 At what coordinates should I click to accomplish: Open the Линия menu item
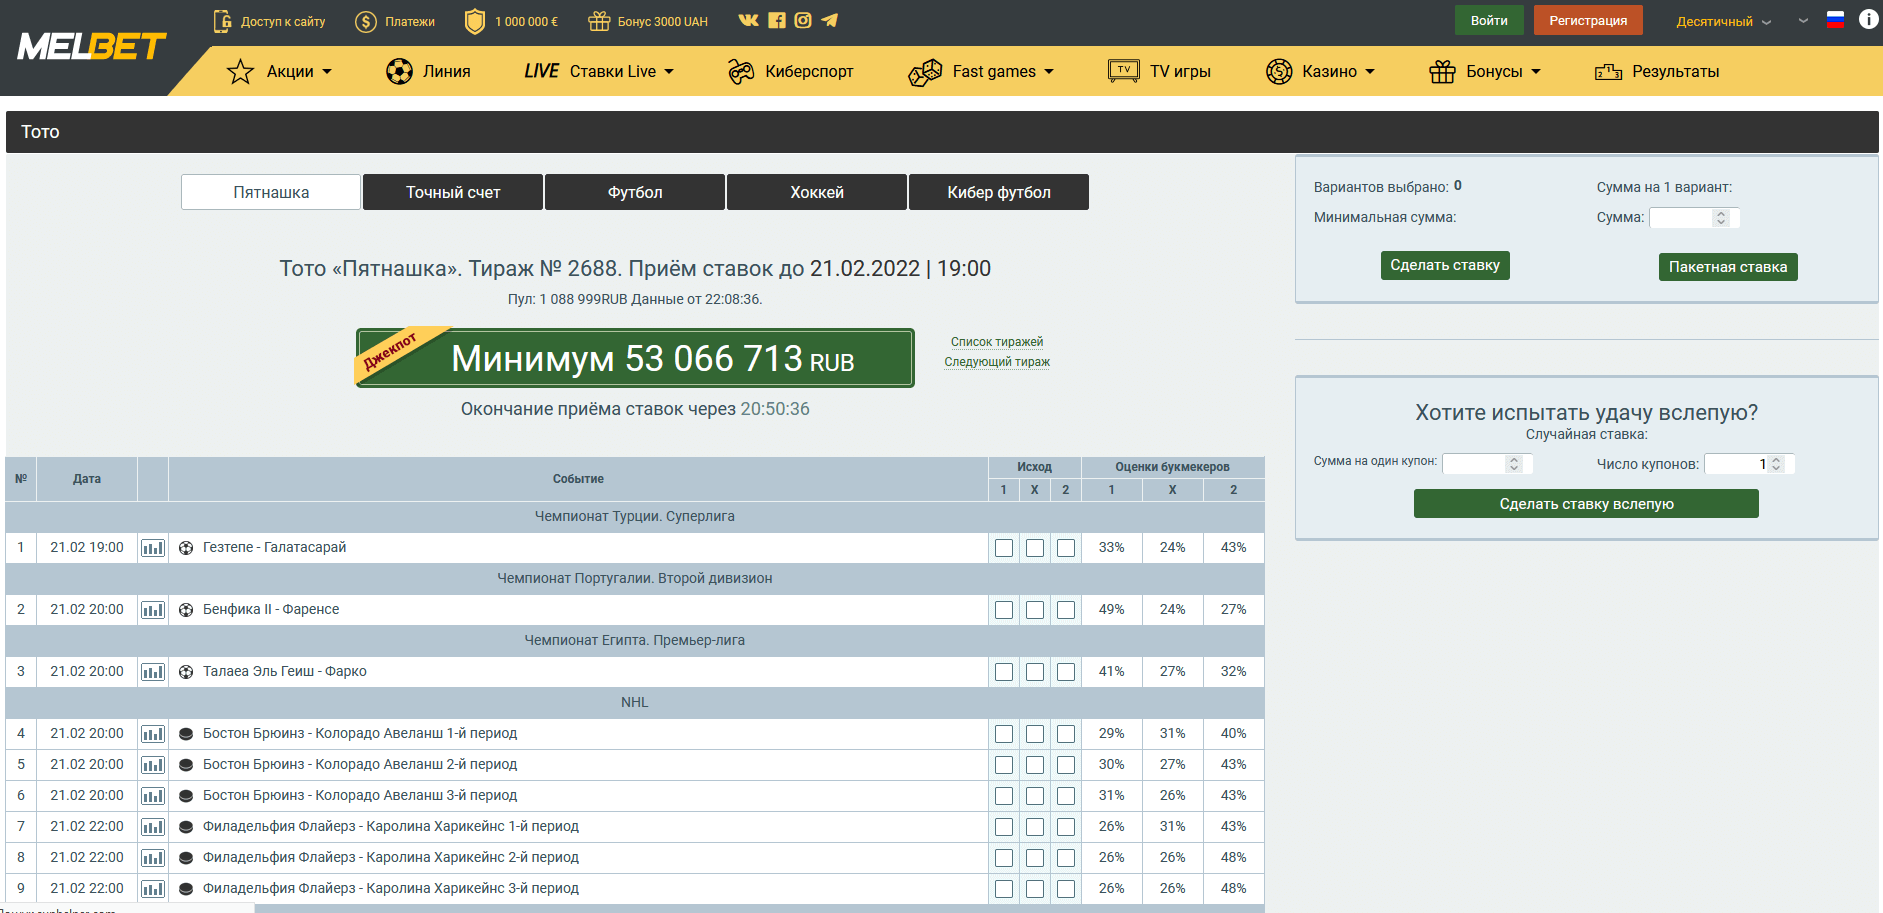428,72
